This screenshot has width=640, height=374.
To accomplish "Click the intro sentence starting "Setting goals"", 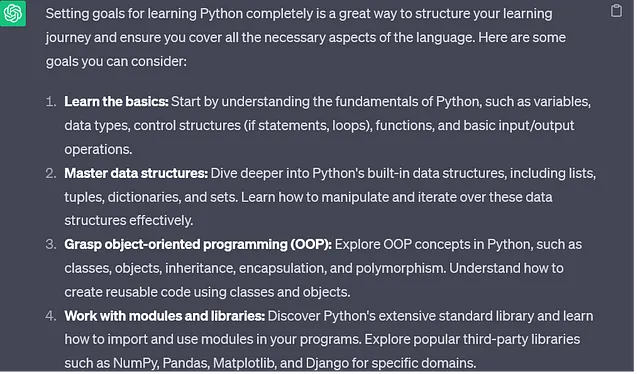I will click(306, 37).
